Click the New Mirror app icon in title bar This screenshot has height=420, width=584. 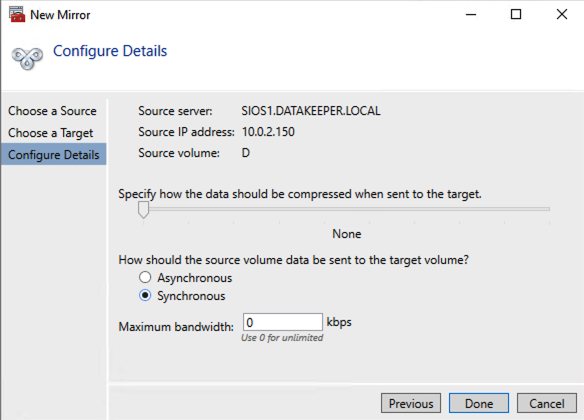[x=17, y=15]
